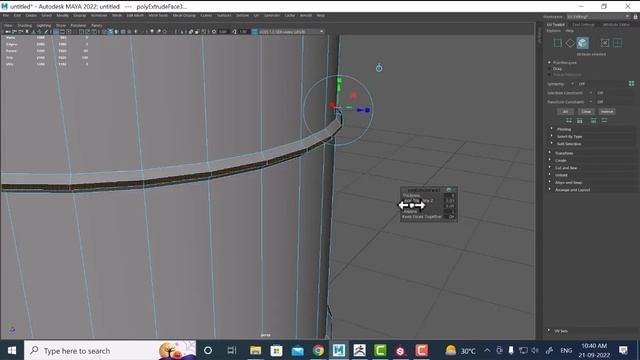This screenshot has width=640, height=360.
Task: Open Selection Constraint dropdown
Action: [591, 93]
